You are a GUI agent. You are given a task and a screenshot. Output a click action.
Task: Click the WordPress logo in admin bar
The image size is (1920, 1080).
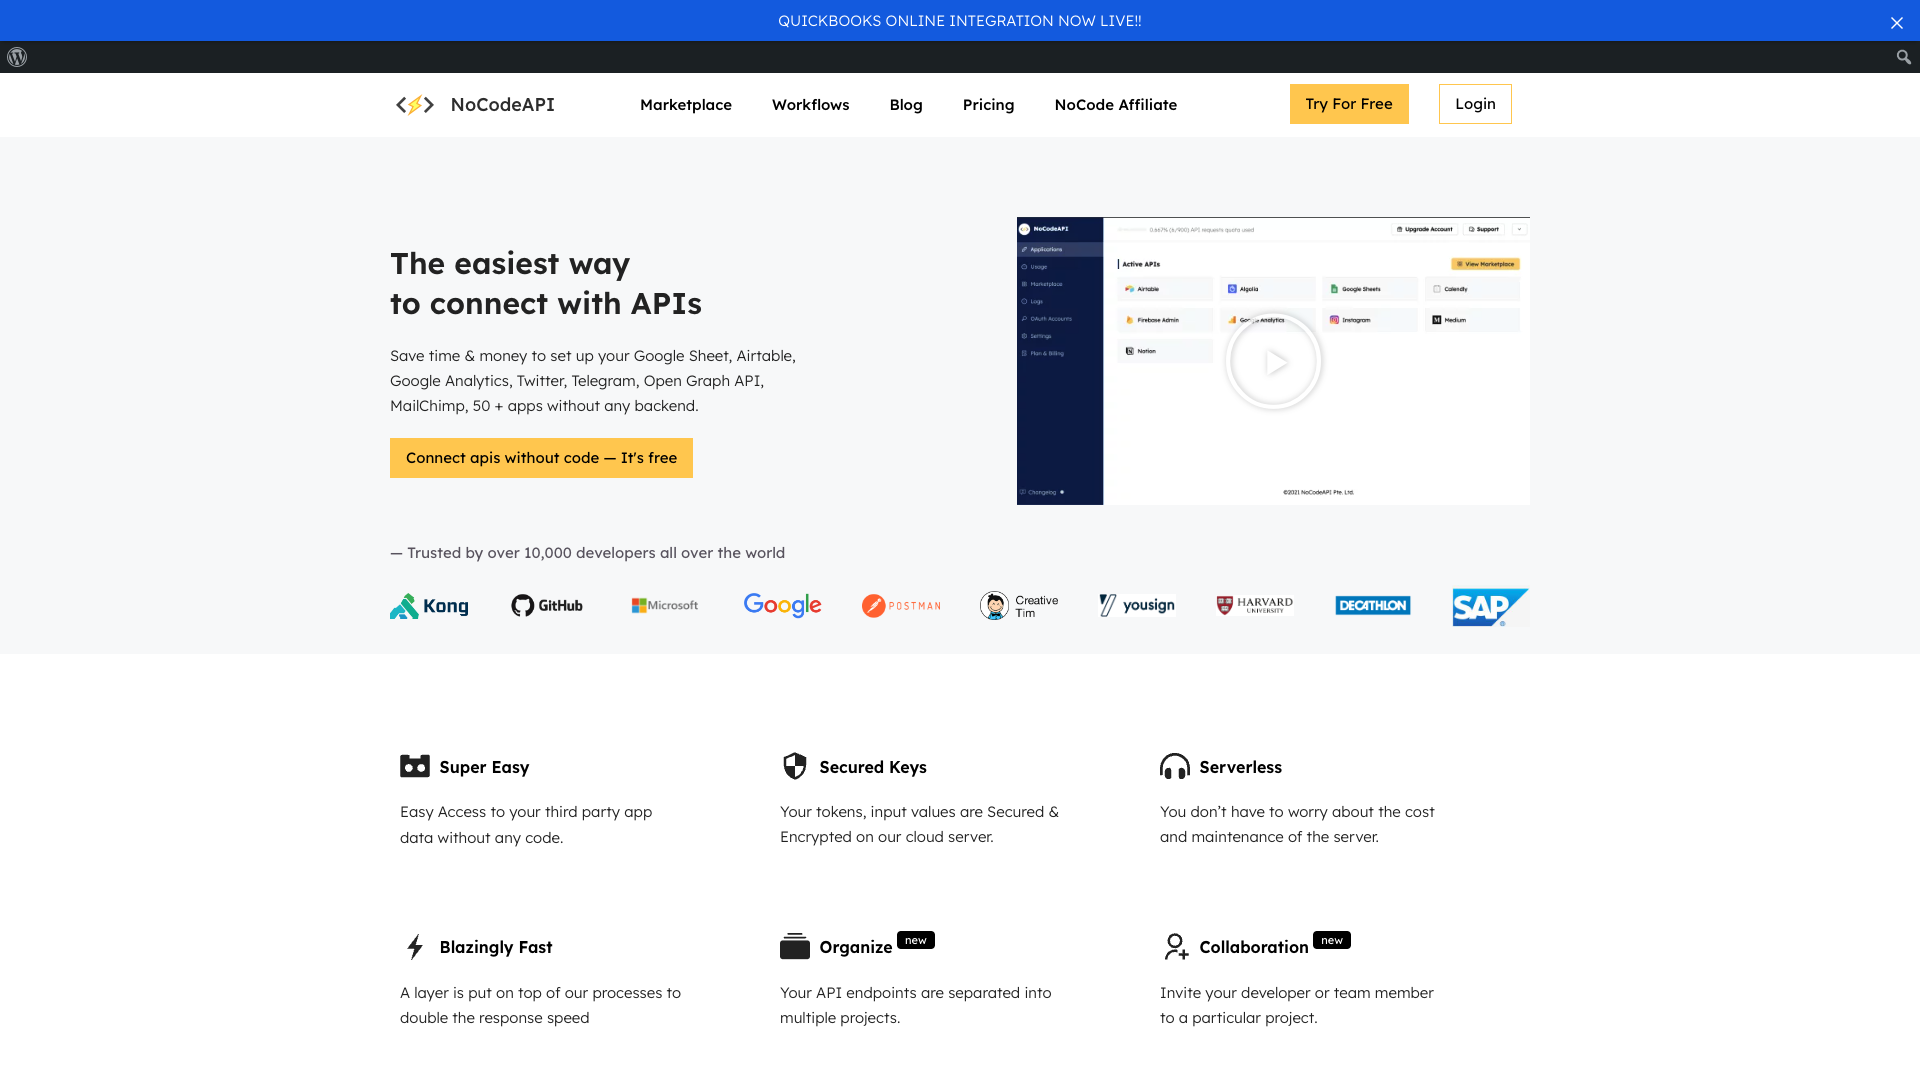[17, 57]
